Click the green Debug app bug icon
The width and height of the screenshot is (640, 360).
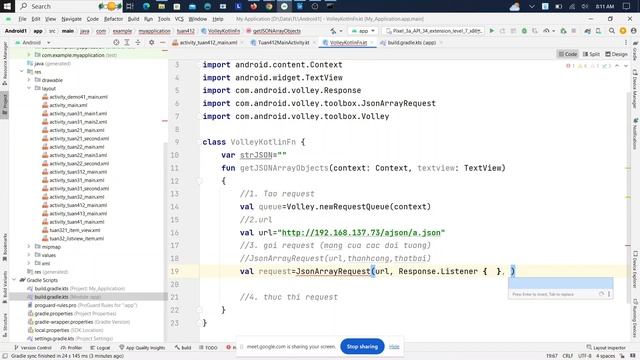pos(524,31)
